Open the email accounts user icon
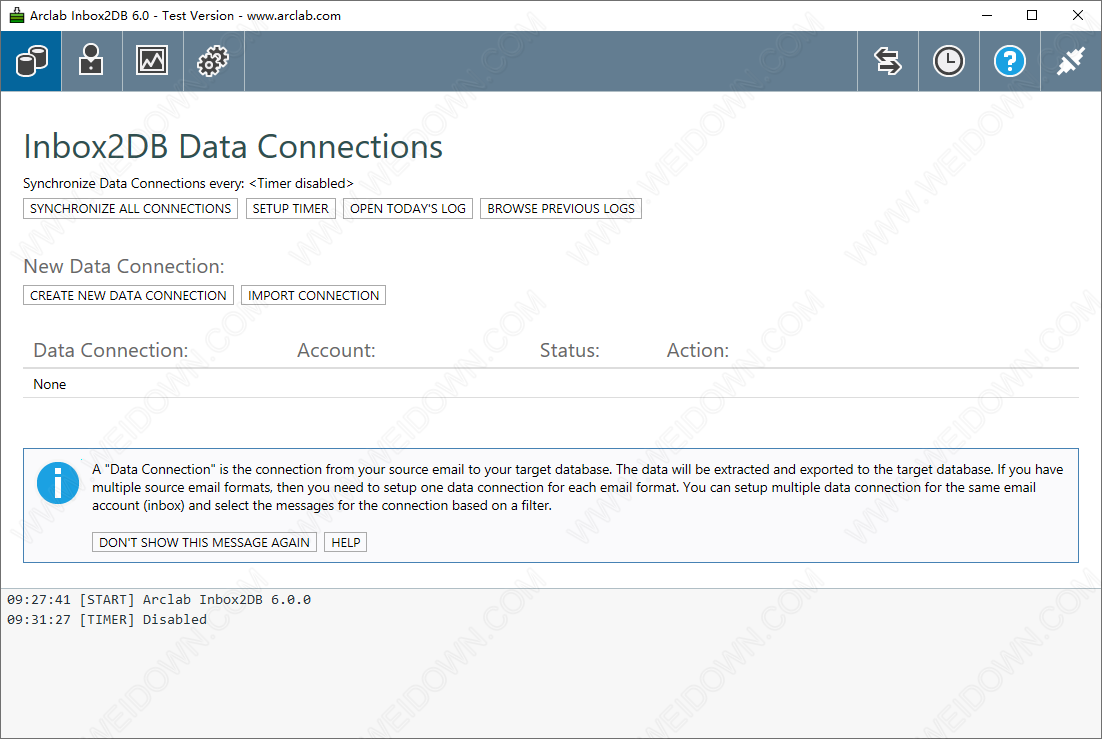 [x=91, y=61]
